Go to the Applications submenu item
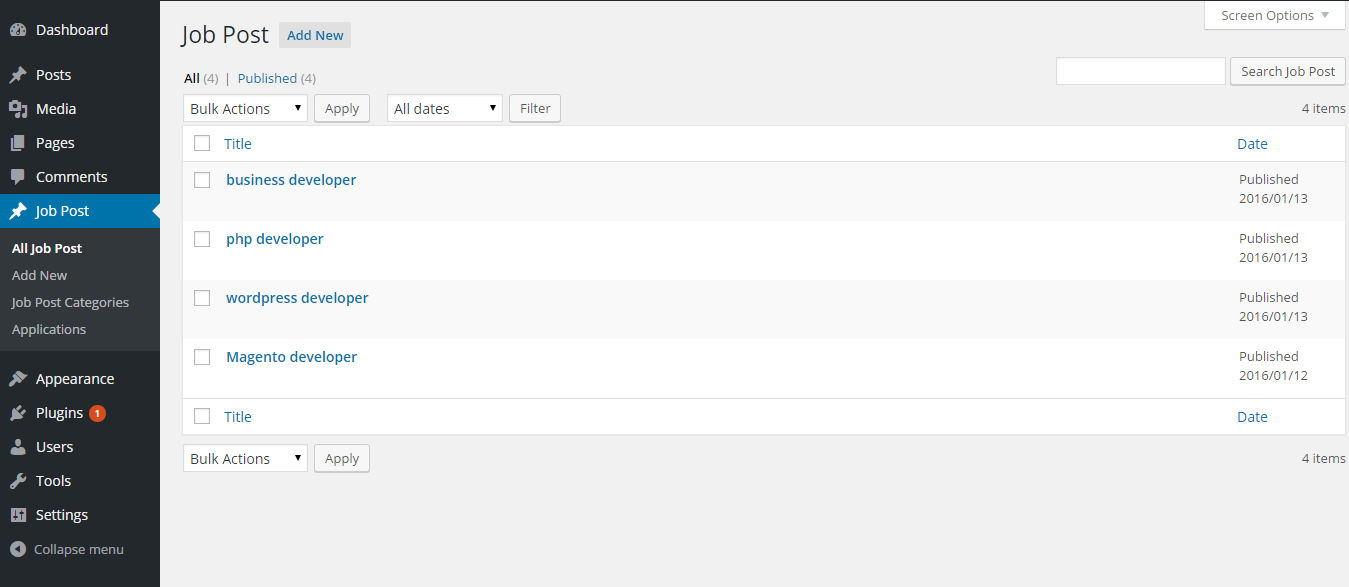This screenshot has width=1349, height=587. coord(49,329)
